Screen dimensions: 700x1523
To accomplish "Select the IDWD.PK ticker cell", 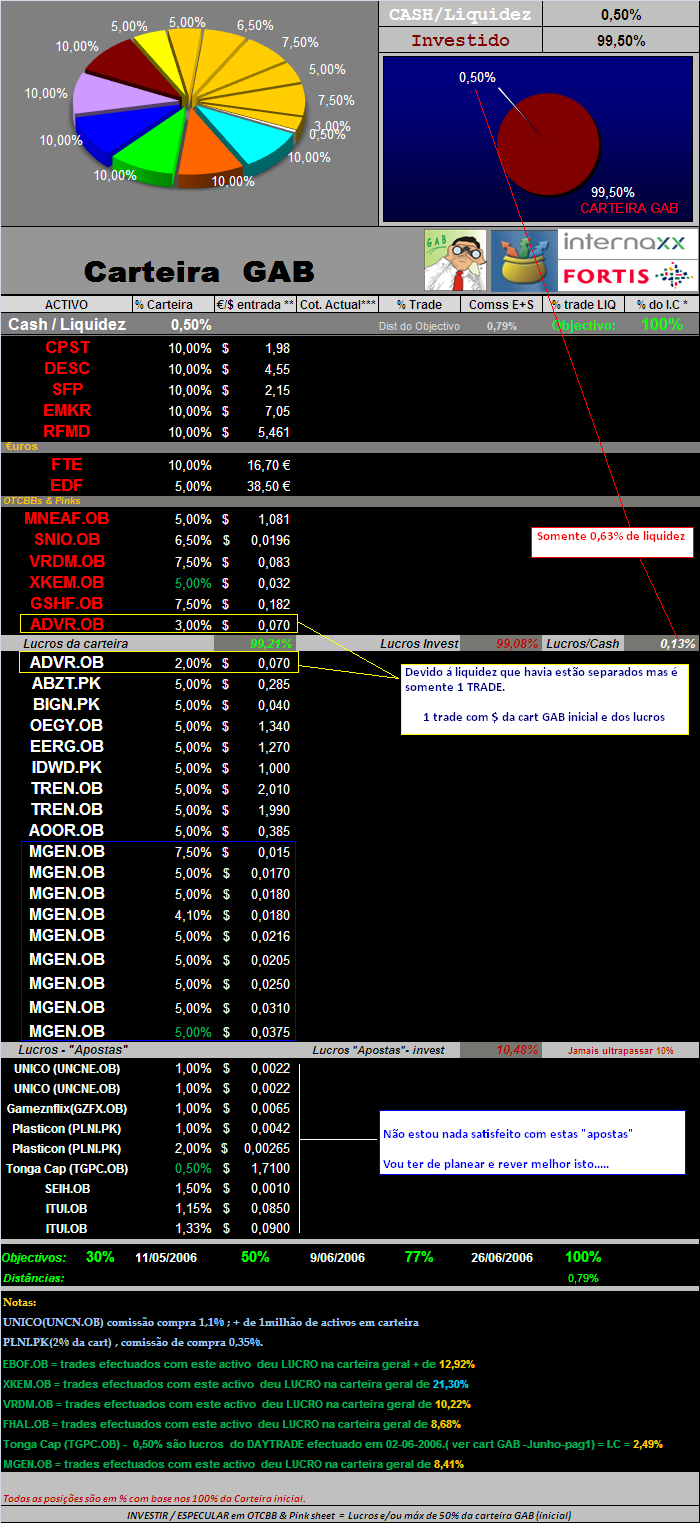I will (67, 768).
